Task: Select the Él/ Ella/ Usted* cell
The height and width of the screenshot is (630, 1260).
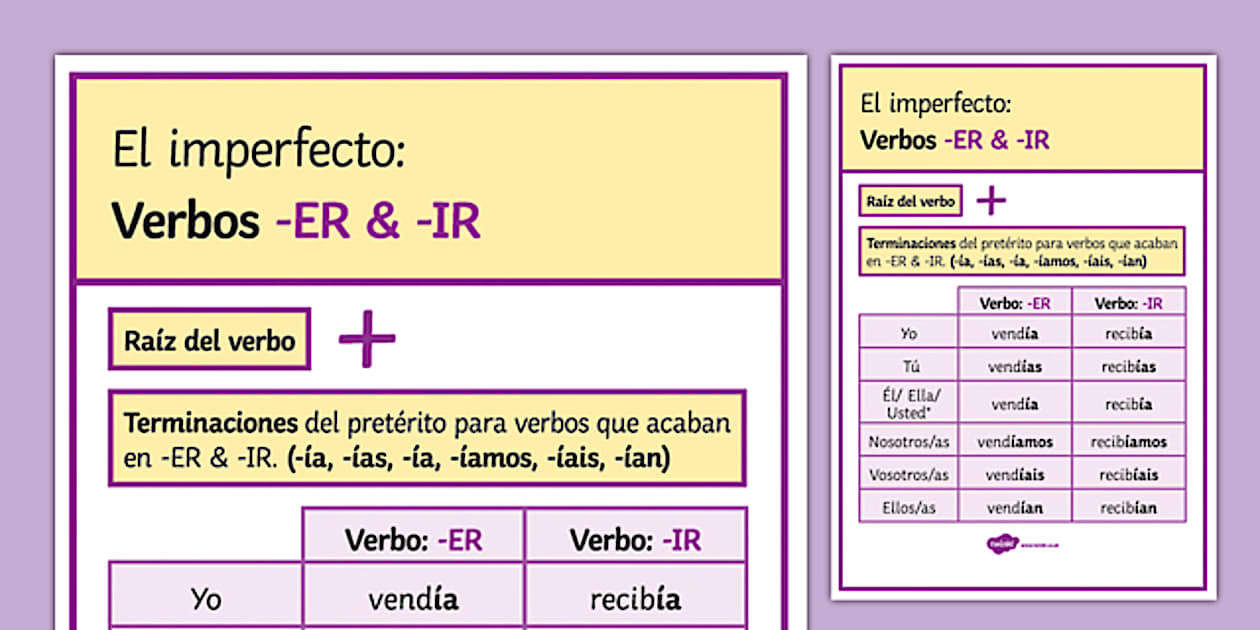Action: tap(908, 401)
